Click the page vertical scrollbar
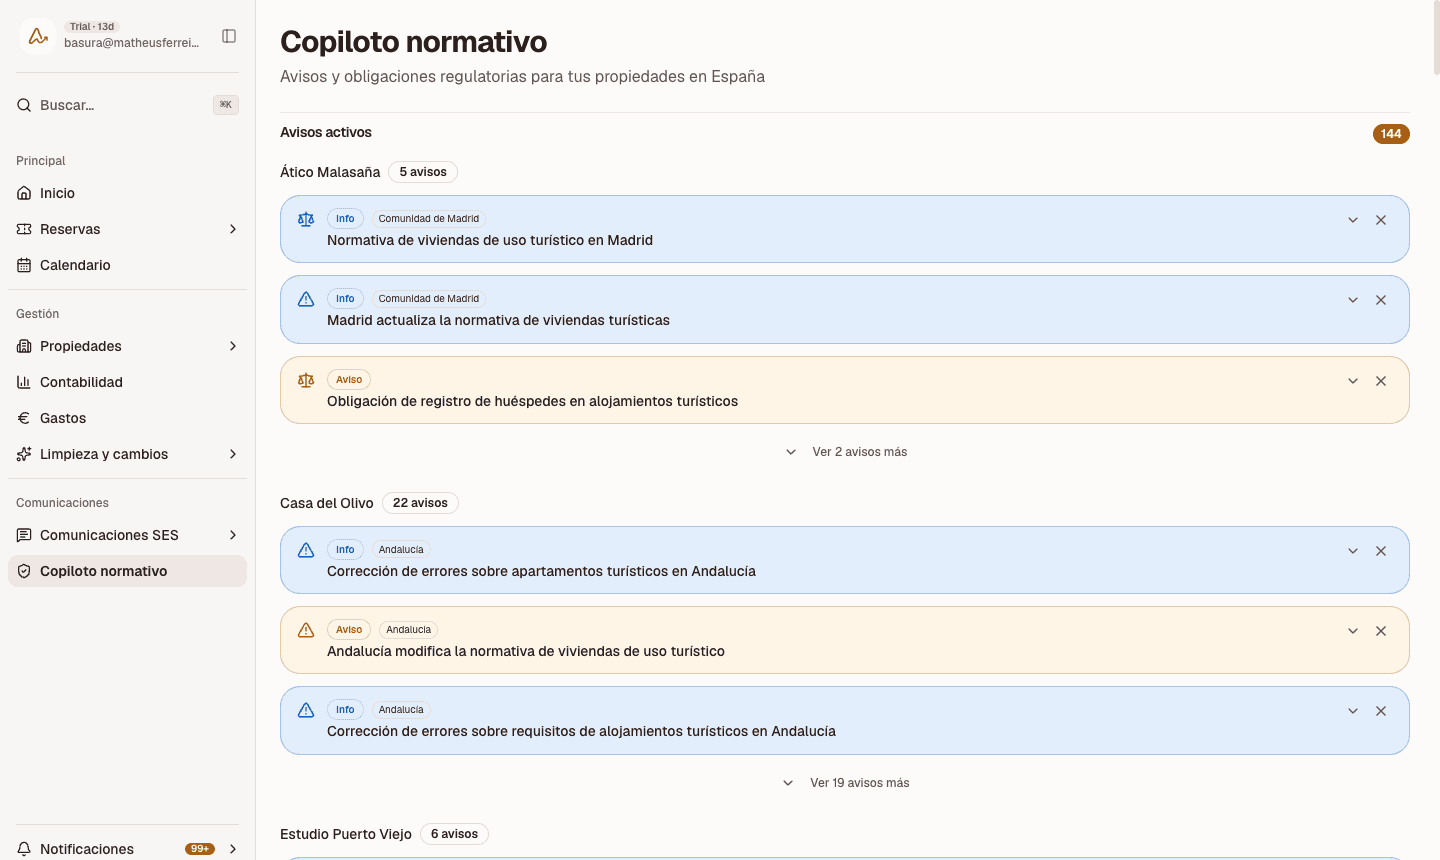1440x860 pixels. pyautogui.click(x=1436, y=40)
